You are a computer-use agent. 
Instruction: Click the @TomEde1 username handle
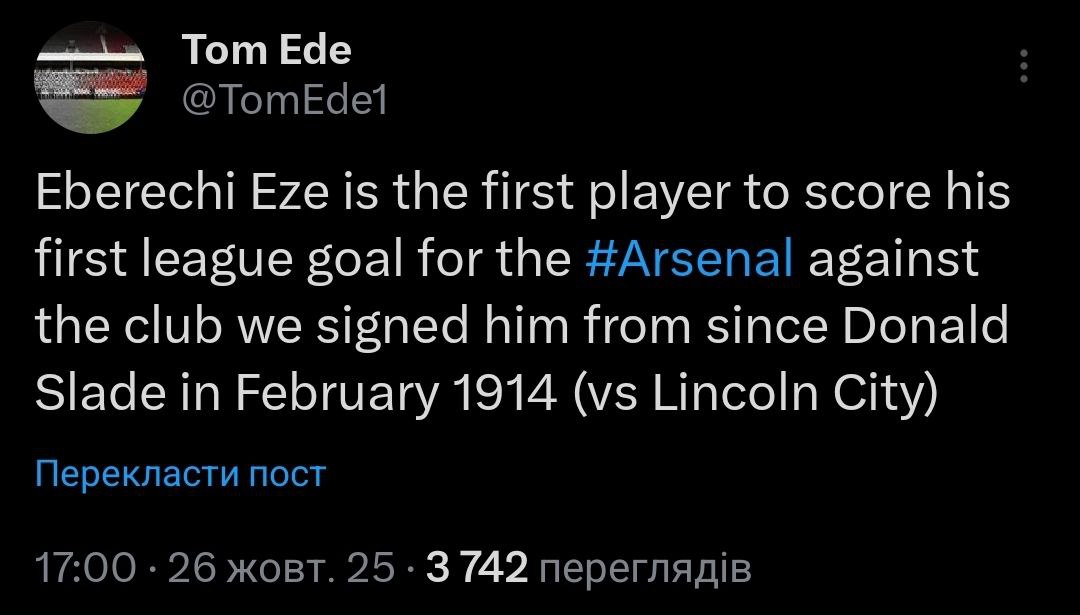(285, 98)
